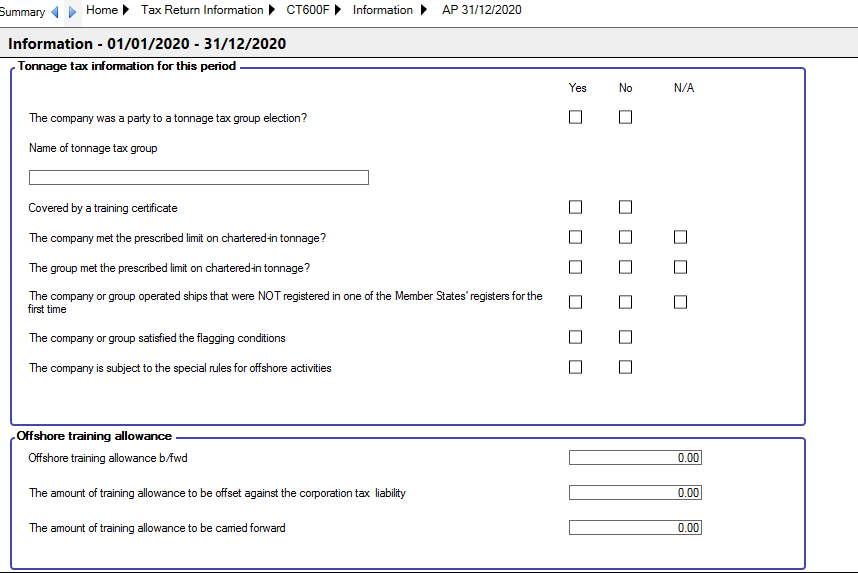Open the Summary link
This screenshot has width=858, height=573.
[22, 12]
